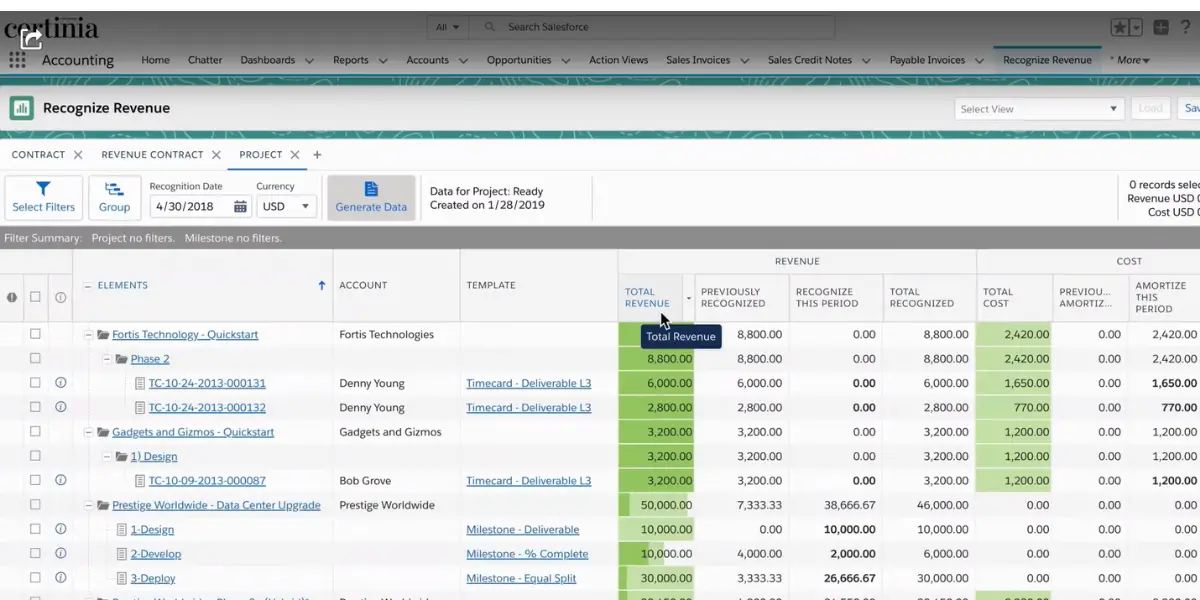This screenshot has width=1200, height=600.
Task: Check the Fortis Technology - Quickstart row checkbox
Action: pyautogui.click(x=37, y=334)
